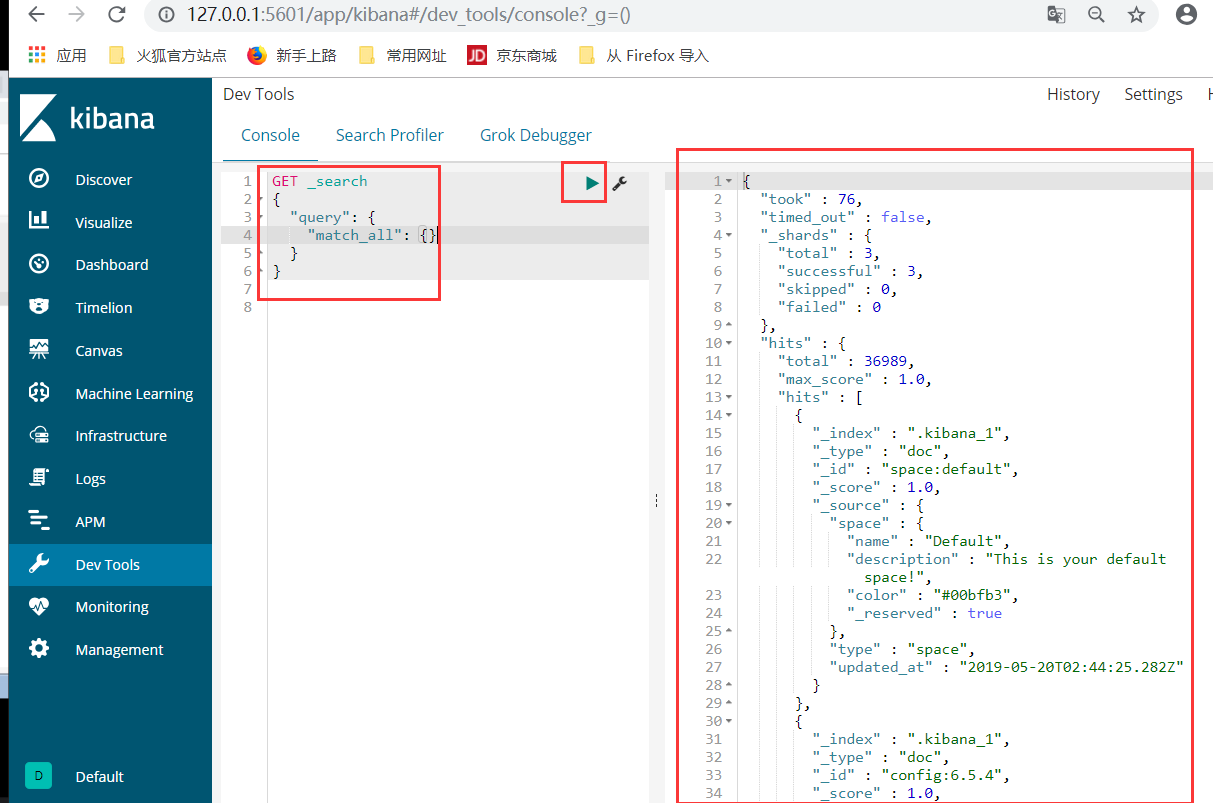Open Timelion from sidebar label
This screenshot has width=1213, height=803.
click(104, 308)
